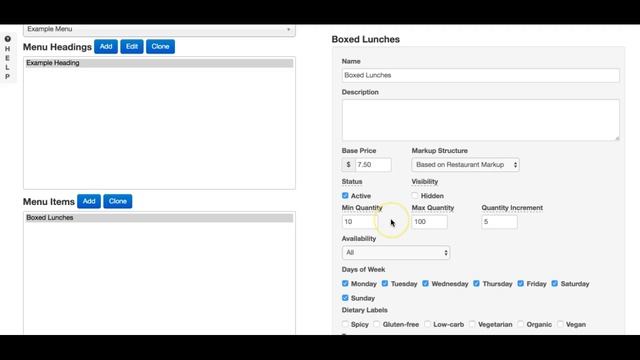Image resolution: width=640 pixels, height=360 pixels.
Task: Uncheck the Thursday checkbox
Action: (476, 283)
